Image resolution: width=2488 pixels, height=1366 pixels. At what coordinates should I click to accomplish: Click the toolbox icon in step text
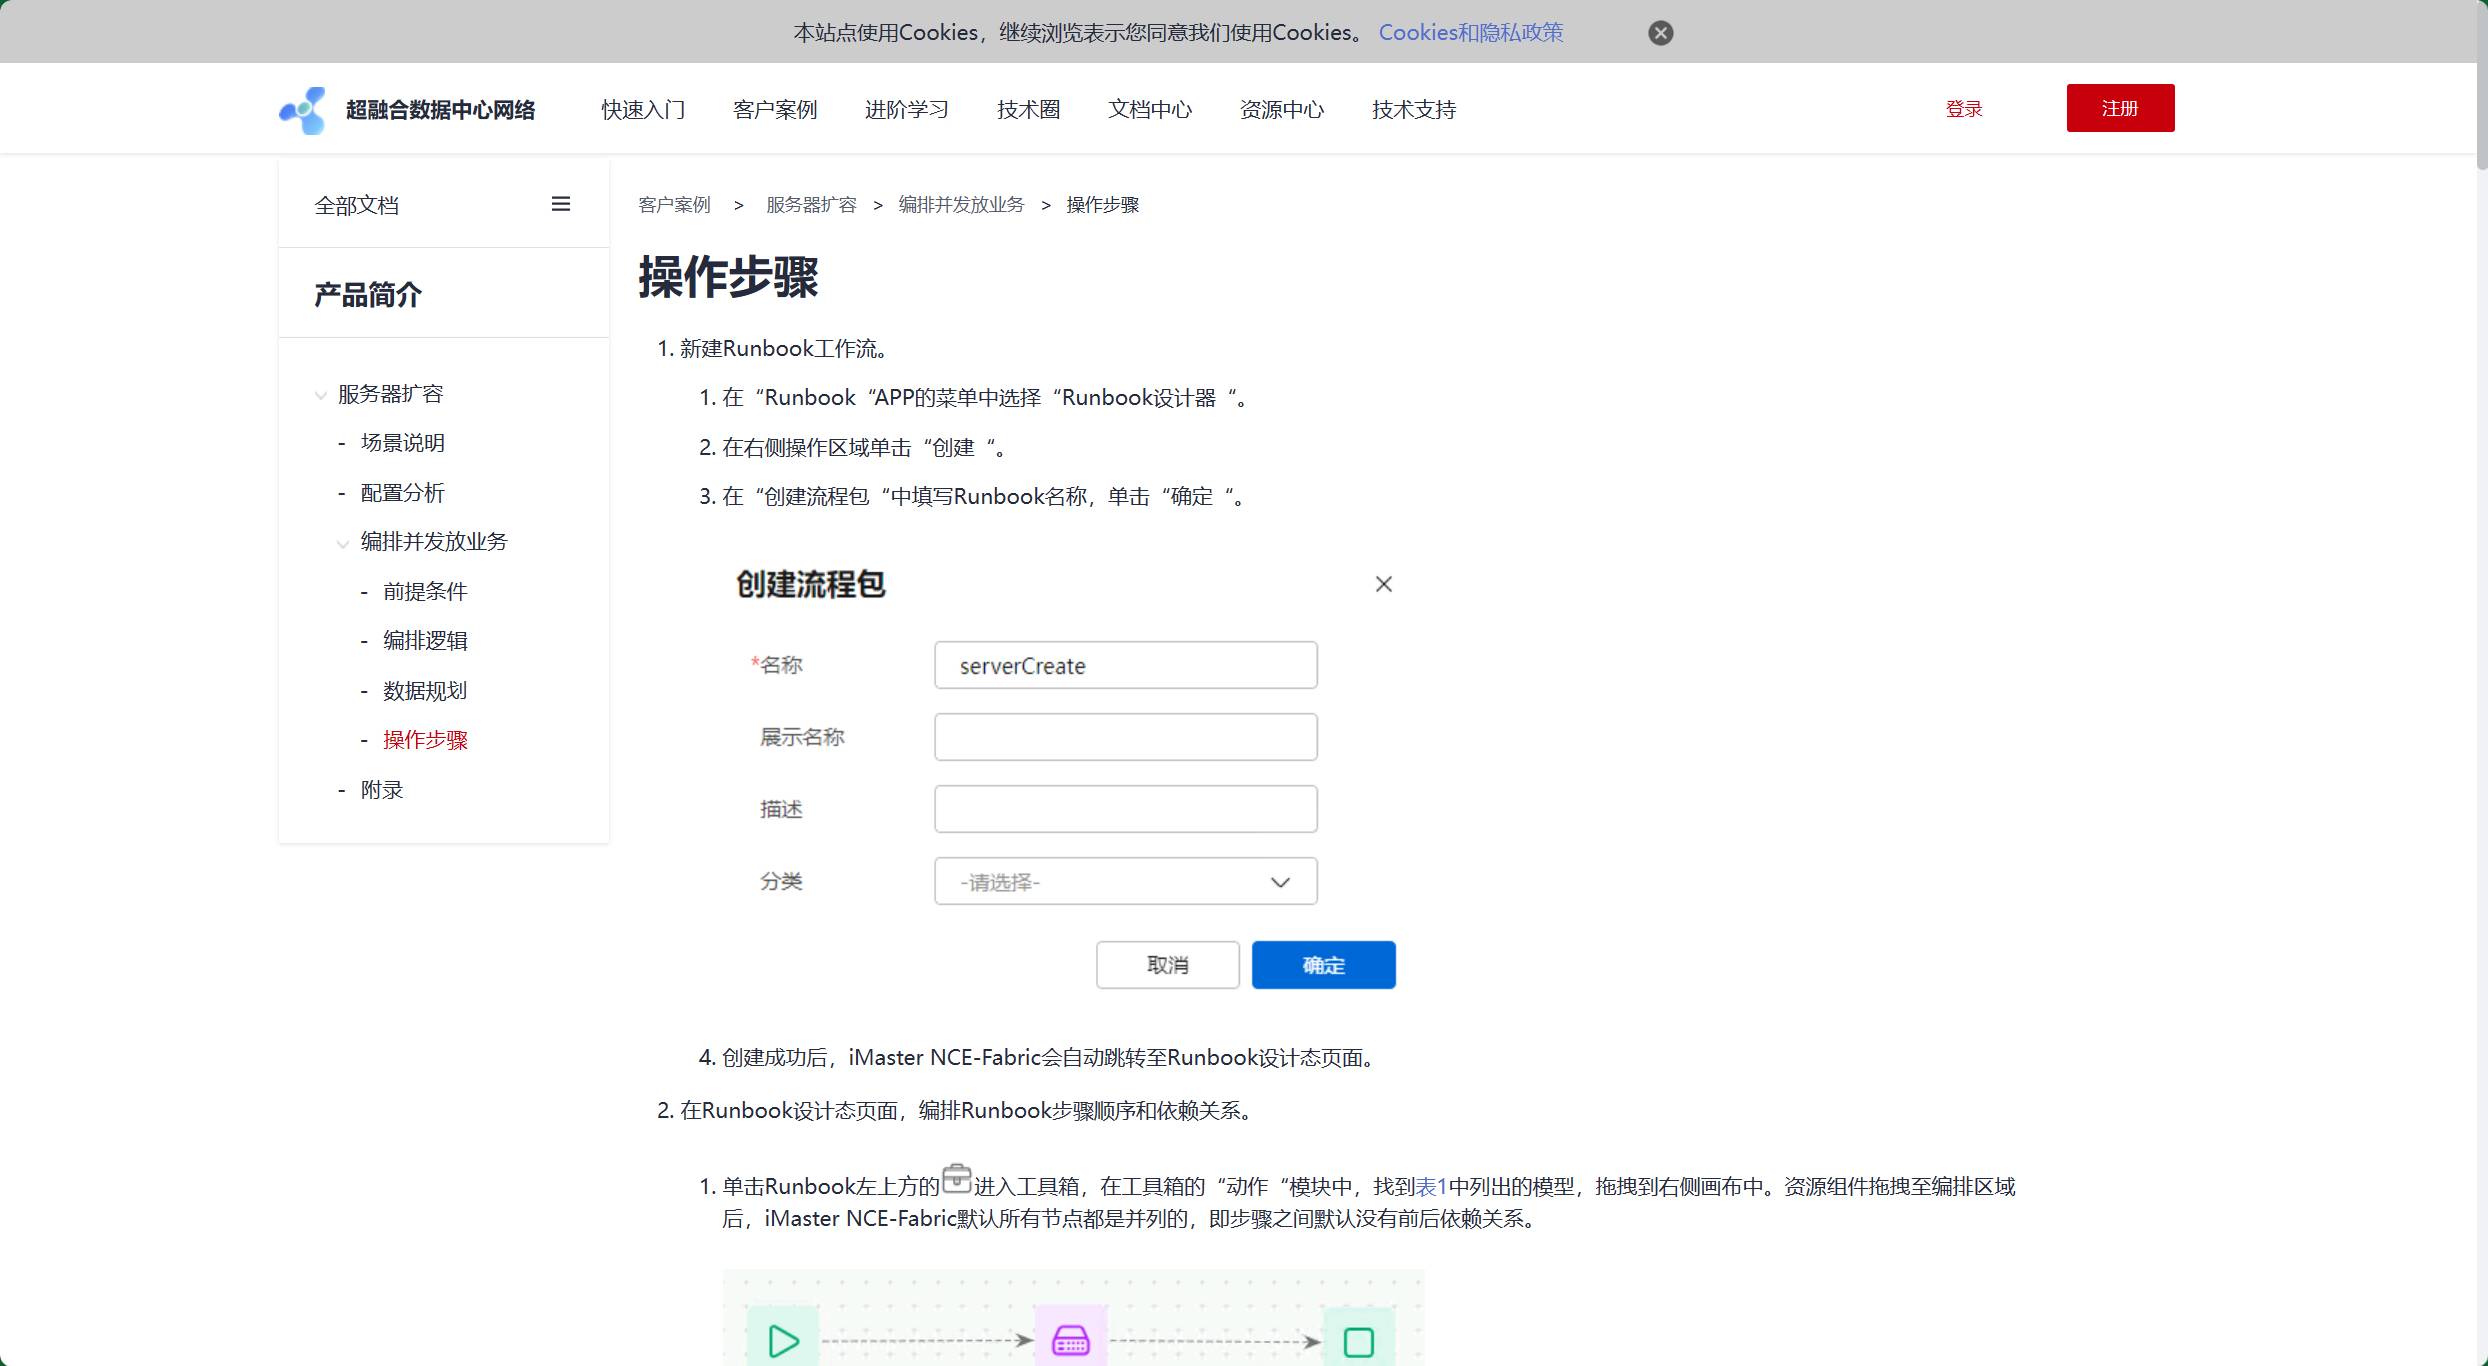[957, 1179]
